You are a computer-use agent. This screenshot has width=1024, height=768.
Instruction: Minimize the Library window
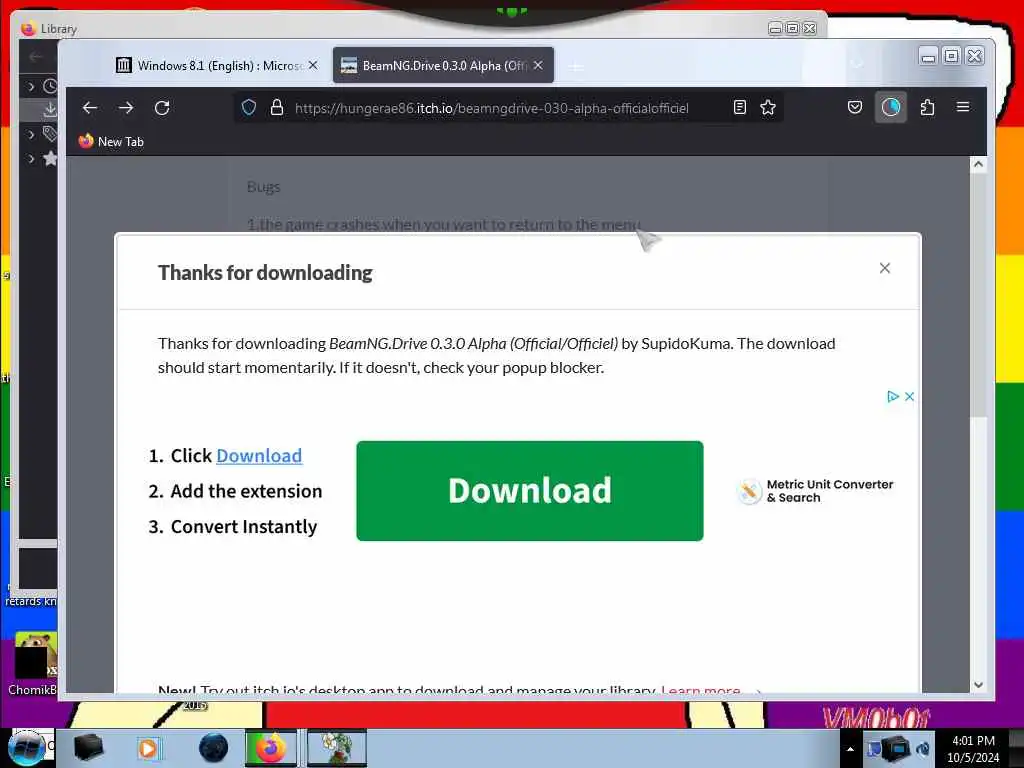tap(775, 28)
